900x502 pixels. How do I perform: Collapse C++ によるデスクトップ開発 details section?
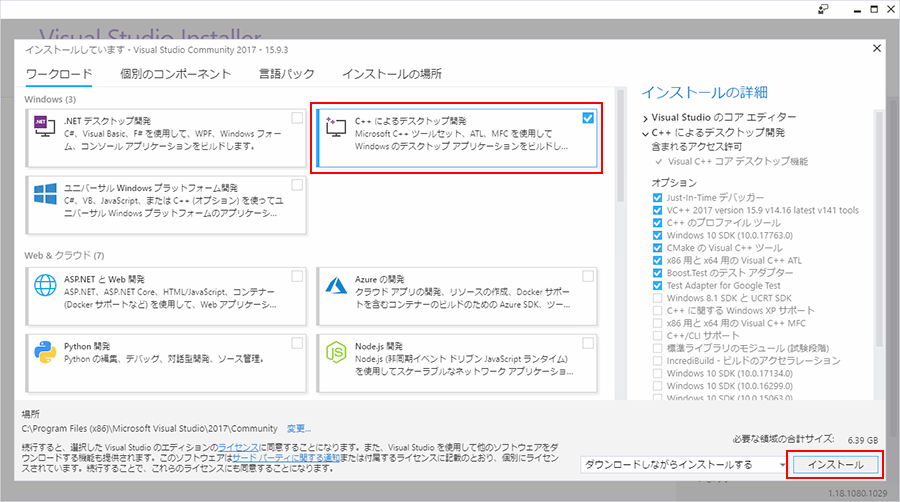coord(646,133)
